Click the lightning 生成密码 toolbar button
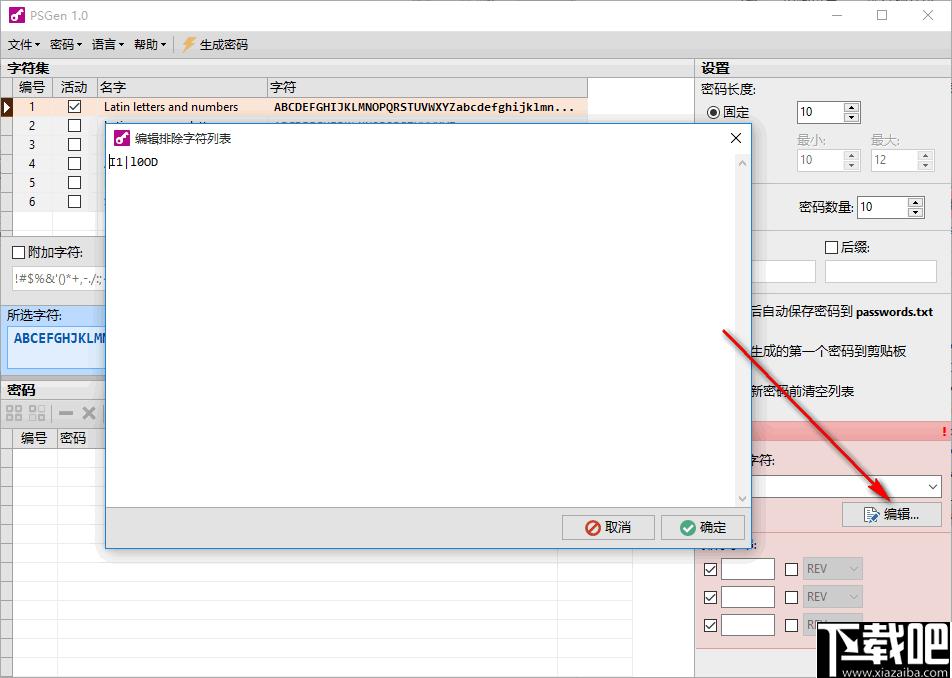Viewport: 952px width, 678px height. tap(215, 44)
